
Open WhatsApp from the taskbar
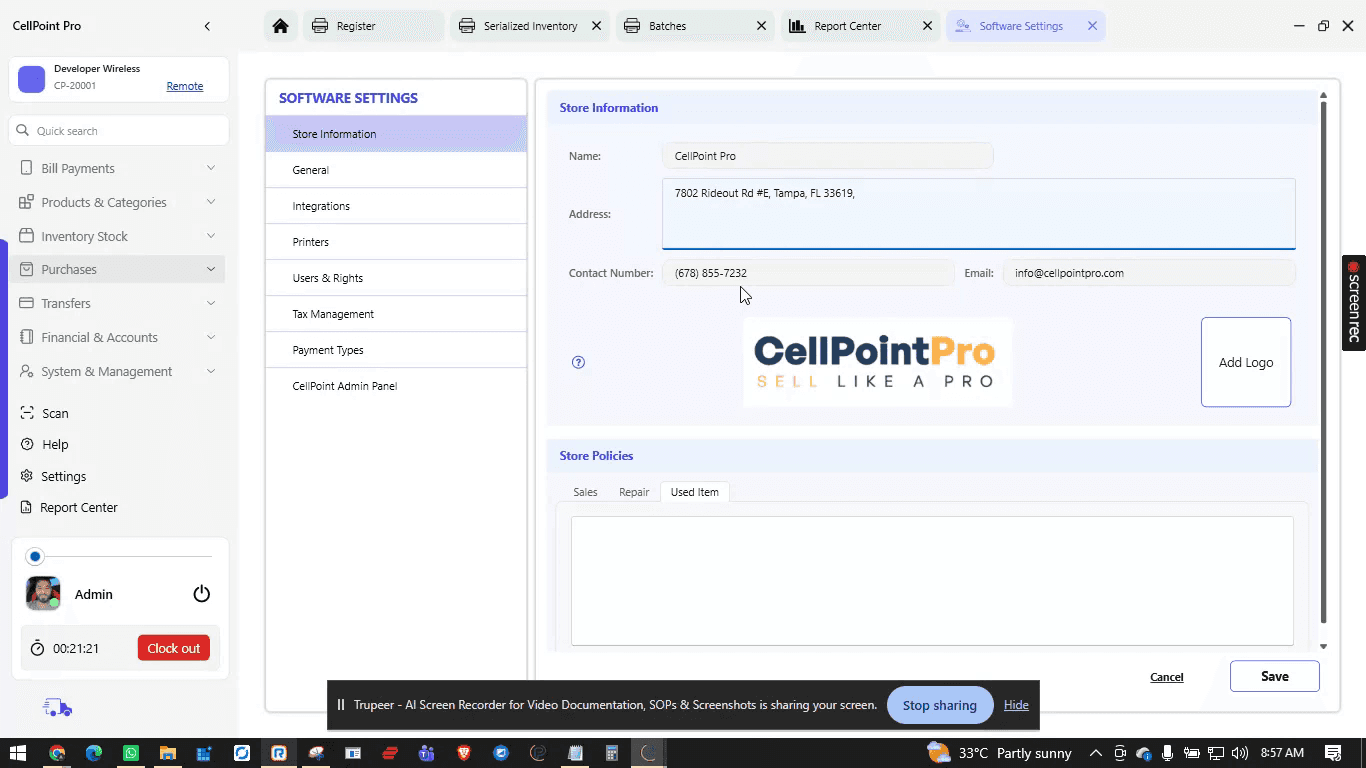click(131, 753)
